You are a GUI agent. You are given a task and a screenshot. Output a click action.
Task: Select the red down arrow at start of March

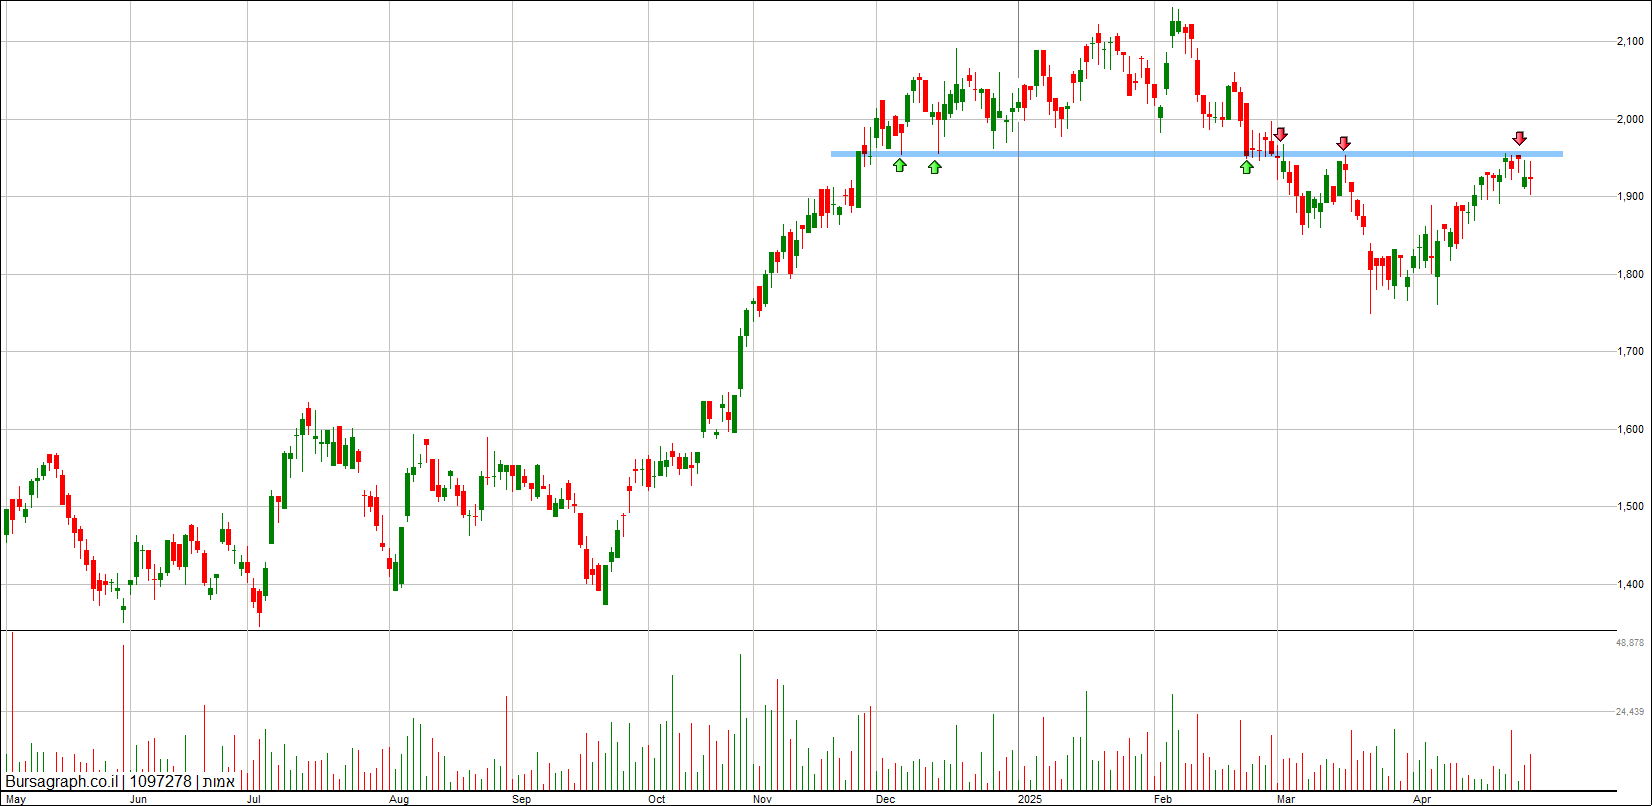(x=1280, y=134)
